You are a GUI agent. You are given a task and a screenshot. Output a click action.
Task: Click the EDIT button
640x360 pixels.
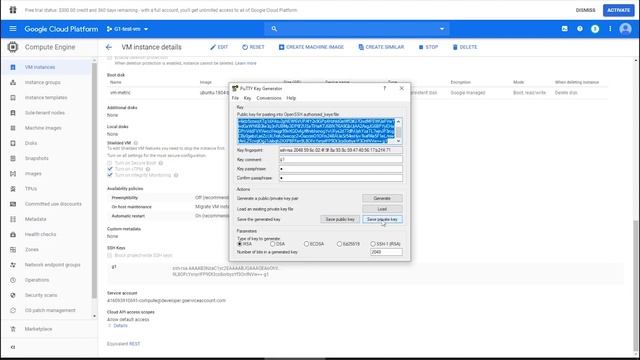[219, 47]
